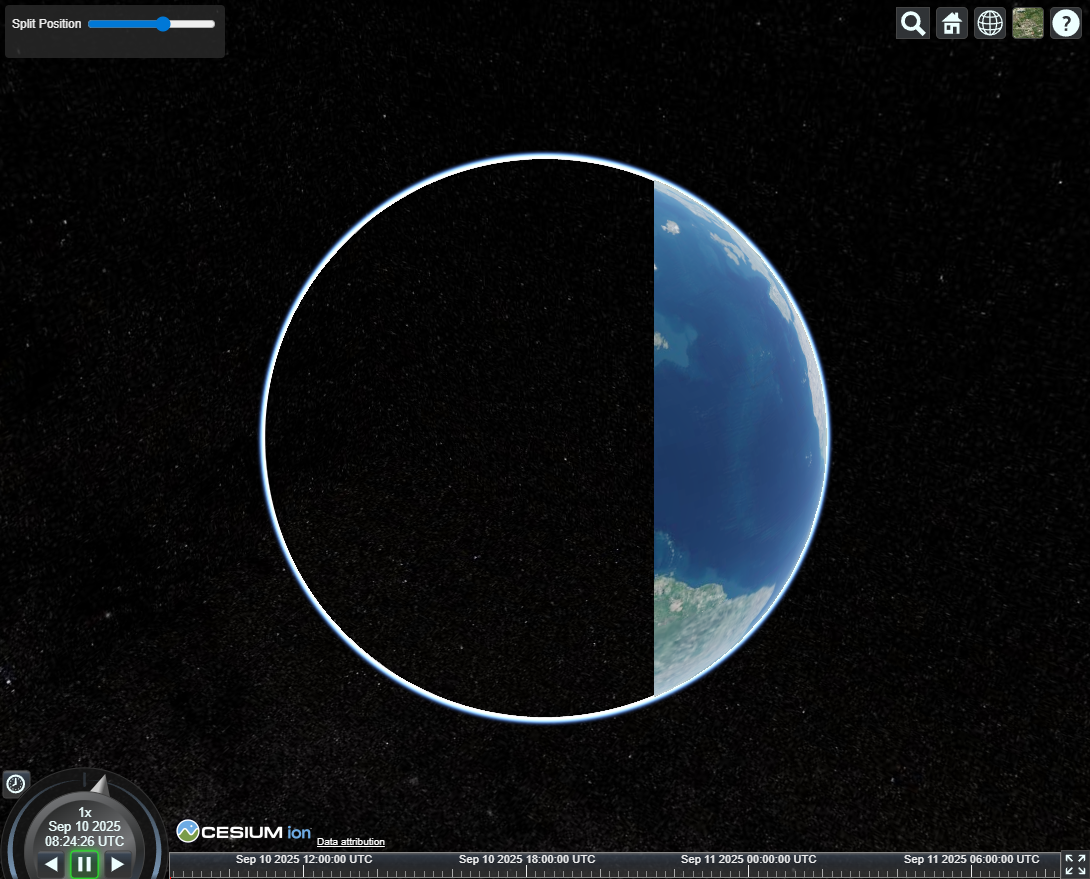Click the 08:24:26 UTC time readout
Viewport: 1090px width, 879px height.
(x=84, y=841)
